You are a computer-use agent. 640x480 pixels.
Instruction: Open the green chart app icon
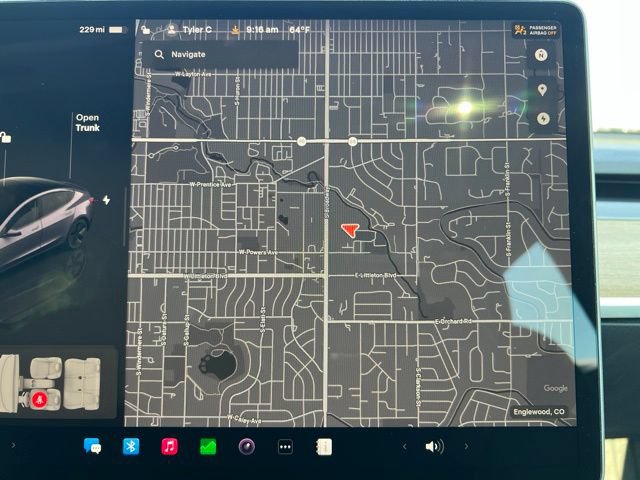pos(208,447)
